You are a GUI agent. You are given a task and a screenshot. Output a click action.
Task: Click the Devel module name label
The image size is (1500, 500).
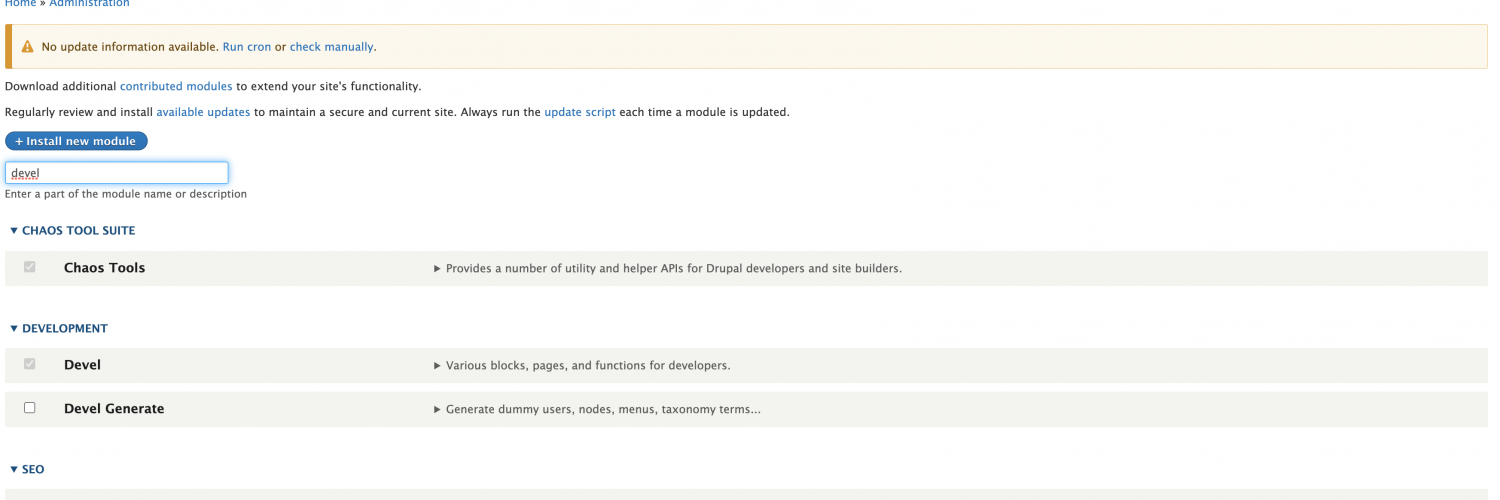(x=82, y=365)
